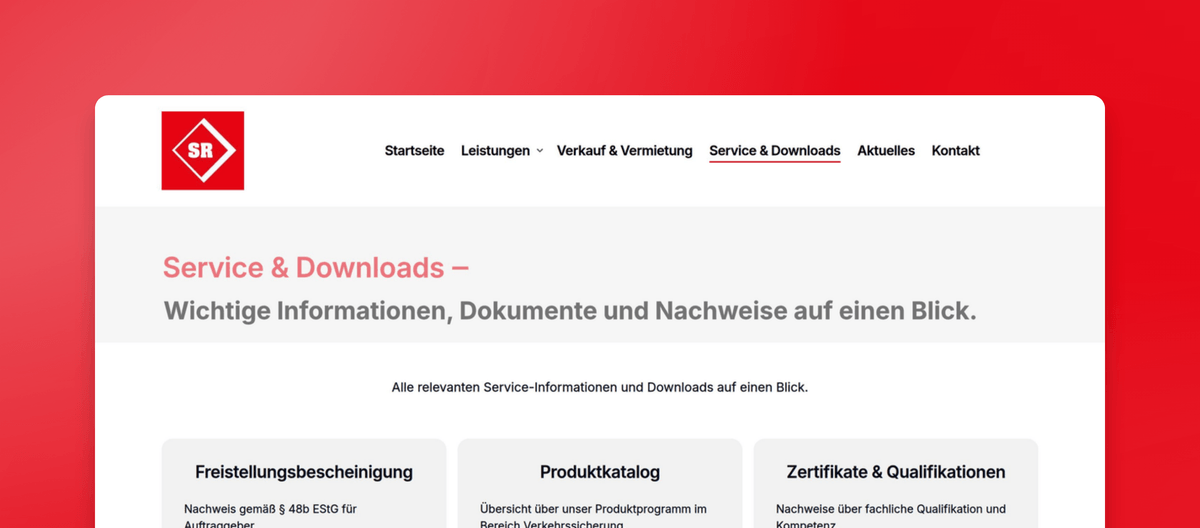Viewport: 1200px width, 528px height.
Task: Click 'Nachweis gemäß § 48b EStG' description
Action: pyautogui.click(x=271, y=516)
